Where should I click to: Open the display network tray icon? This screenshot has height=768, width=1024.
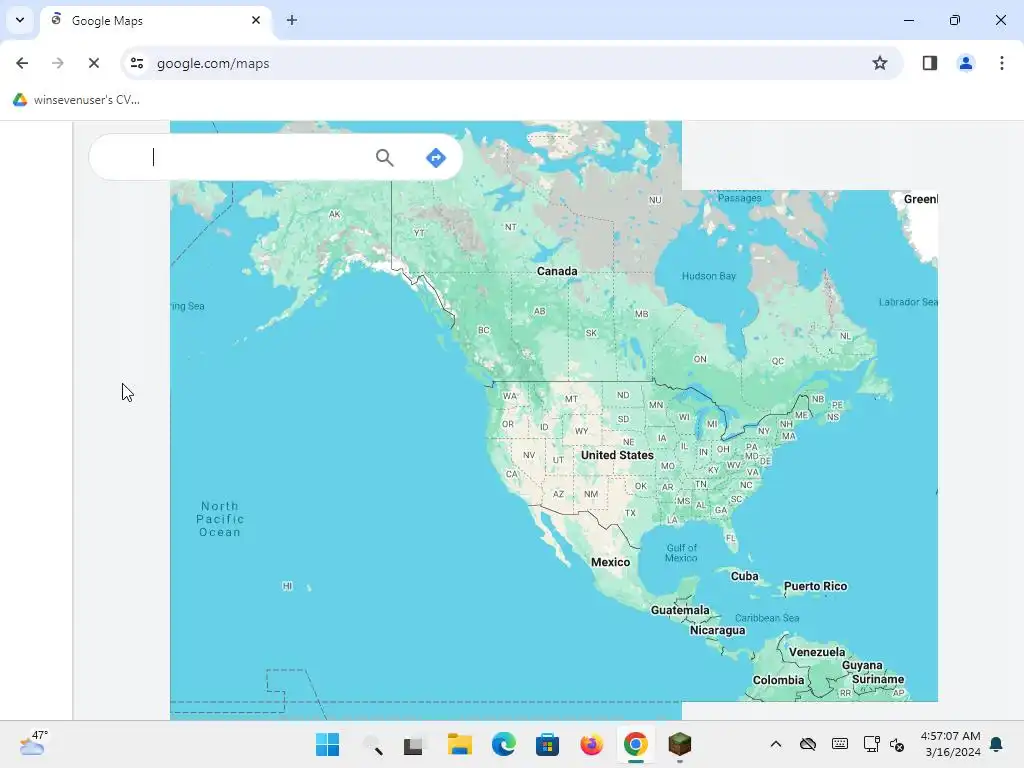(x=871, y=744)
